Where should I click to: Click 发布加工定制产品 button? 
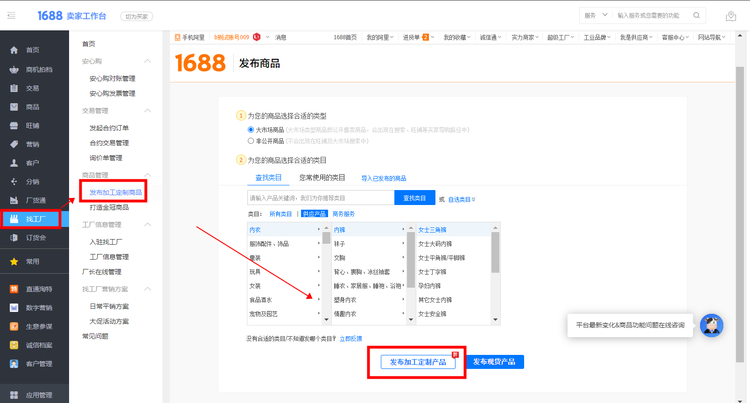click(418, 362)
